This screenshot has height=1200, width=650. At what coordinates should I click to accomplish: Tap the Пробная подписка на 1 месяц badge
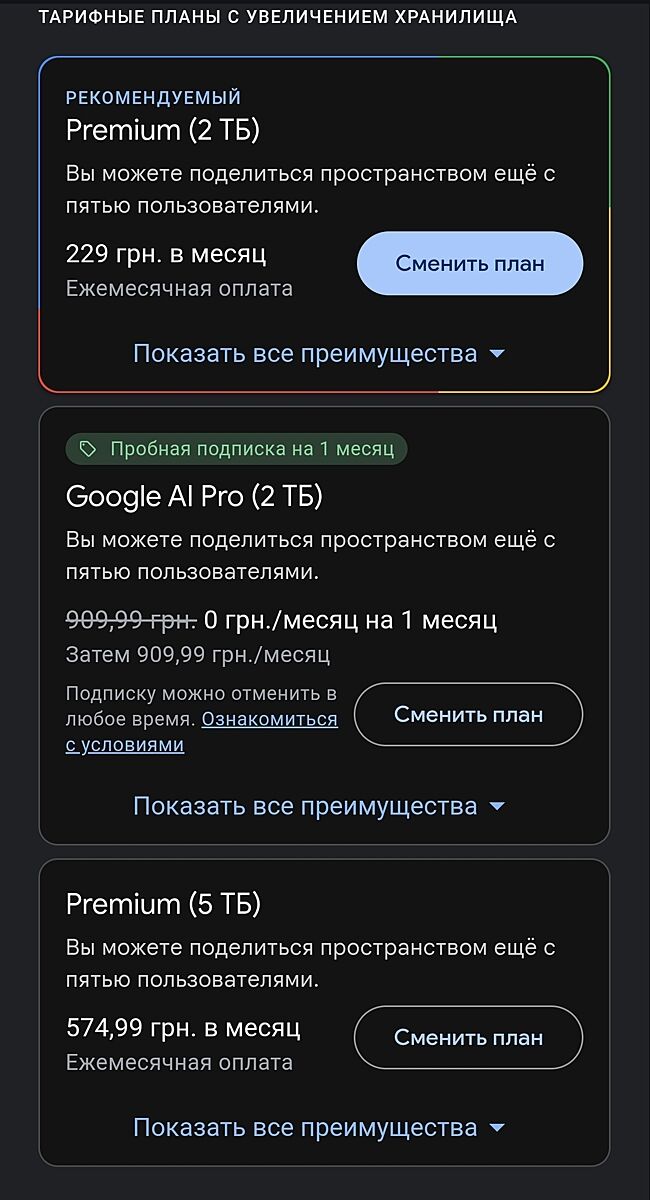(x=237, y=449)
